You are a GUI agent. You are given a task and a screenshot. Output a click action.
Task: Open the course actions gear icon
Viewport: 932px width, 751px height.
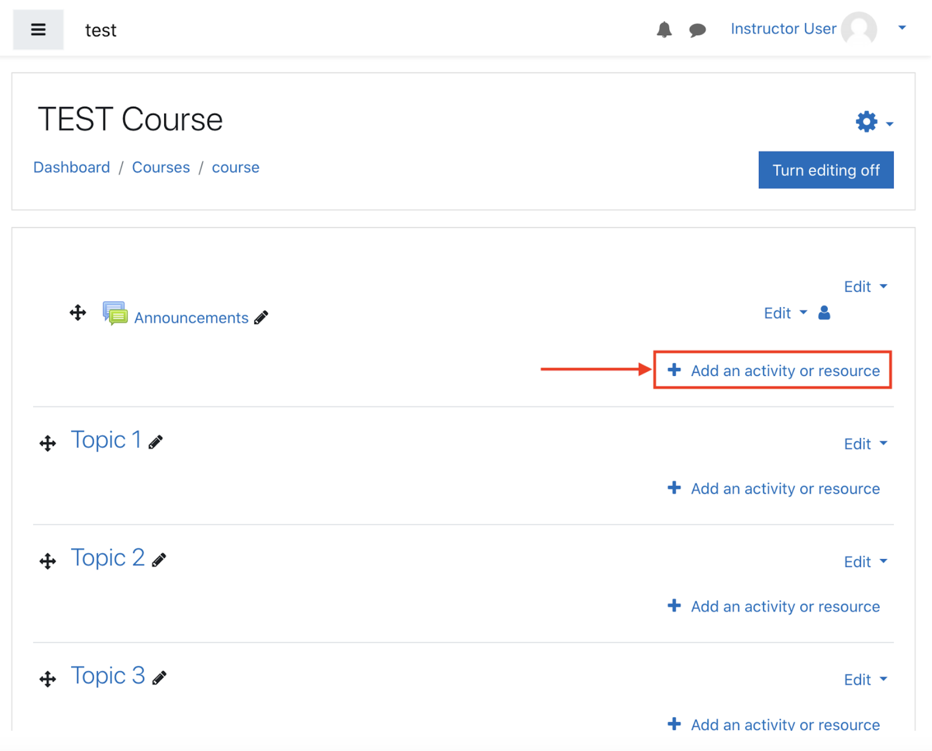(866, 121)
